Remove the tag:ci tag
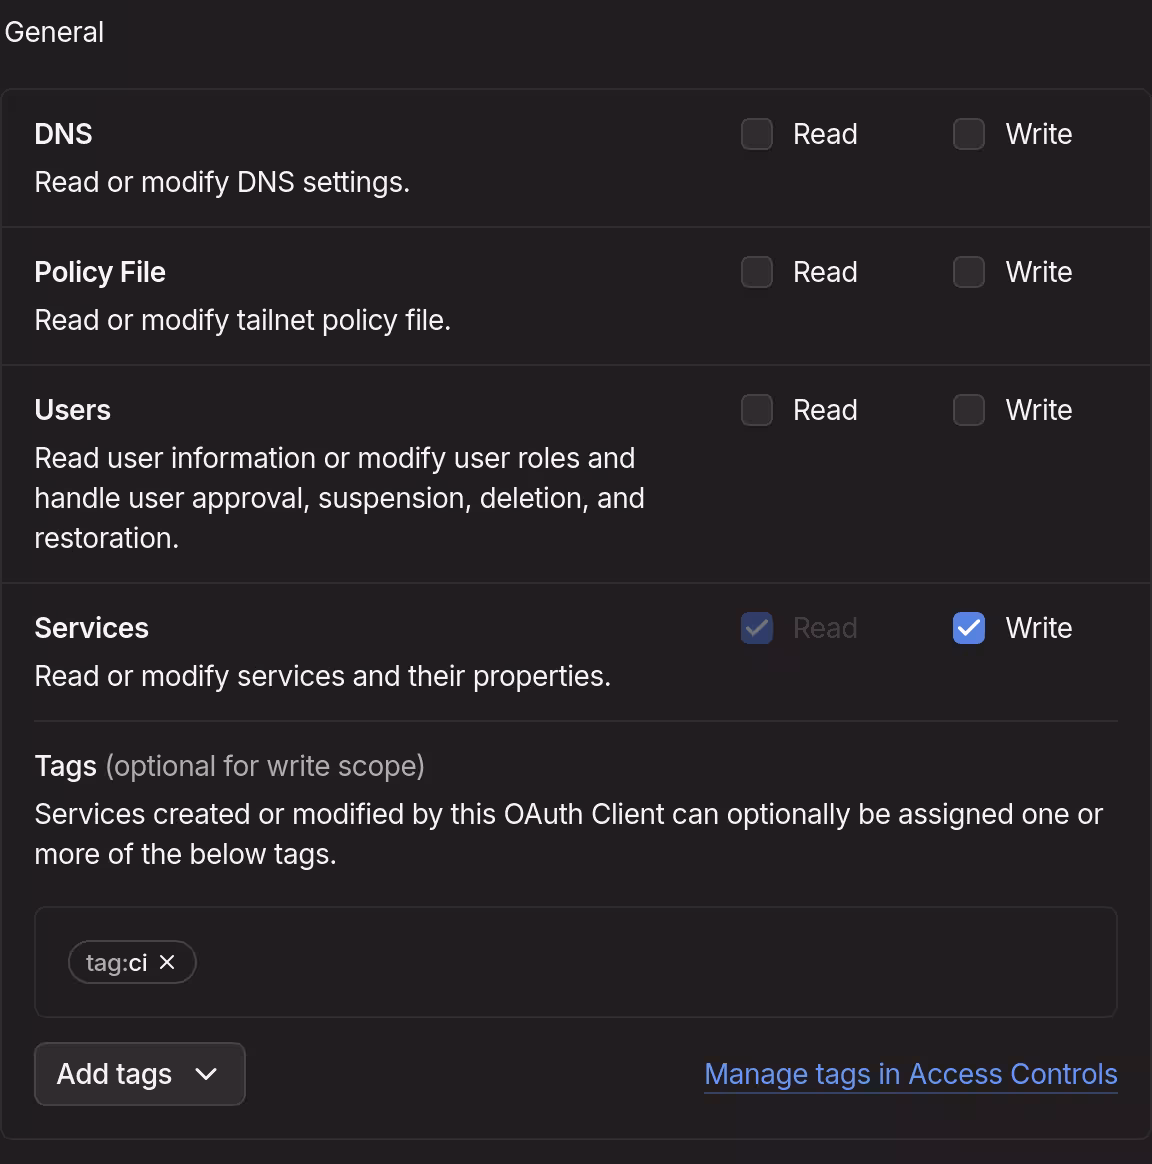This screenshot has height=1164, width=1152. pyautogui.click(x=167, y=962)
